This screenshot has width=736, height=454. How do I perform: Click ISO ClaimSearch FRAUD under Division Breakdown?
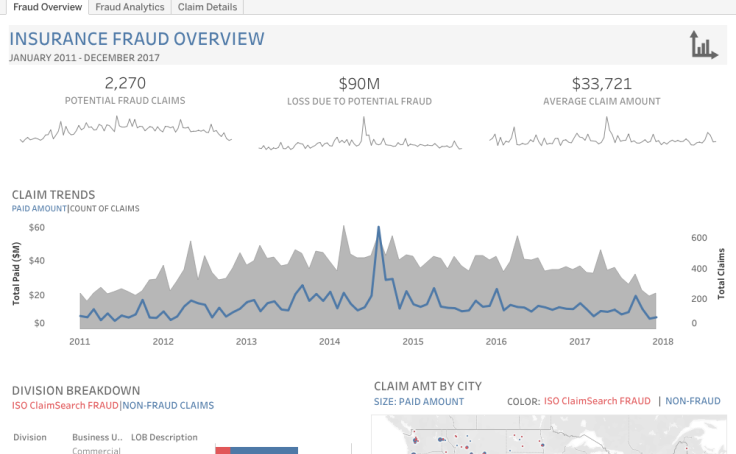click(x=65, y=406)
